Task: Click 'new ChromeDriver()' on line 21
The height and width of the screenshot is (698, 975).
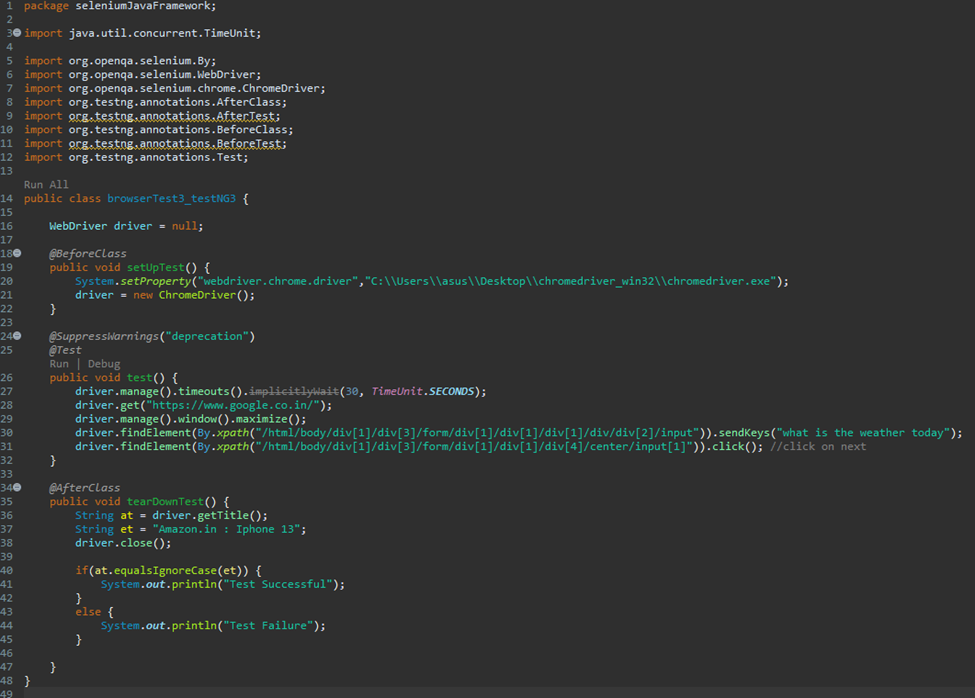Action: click(x=193, y=295)
